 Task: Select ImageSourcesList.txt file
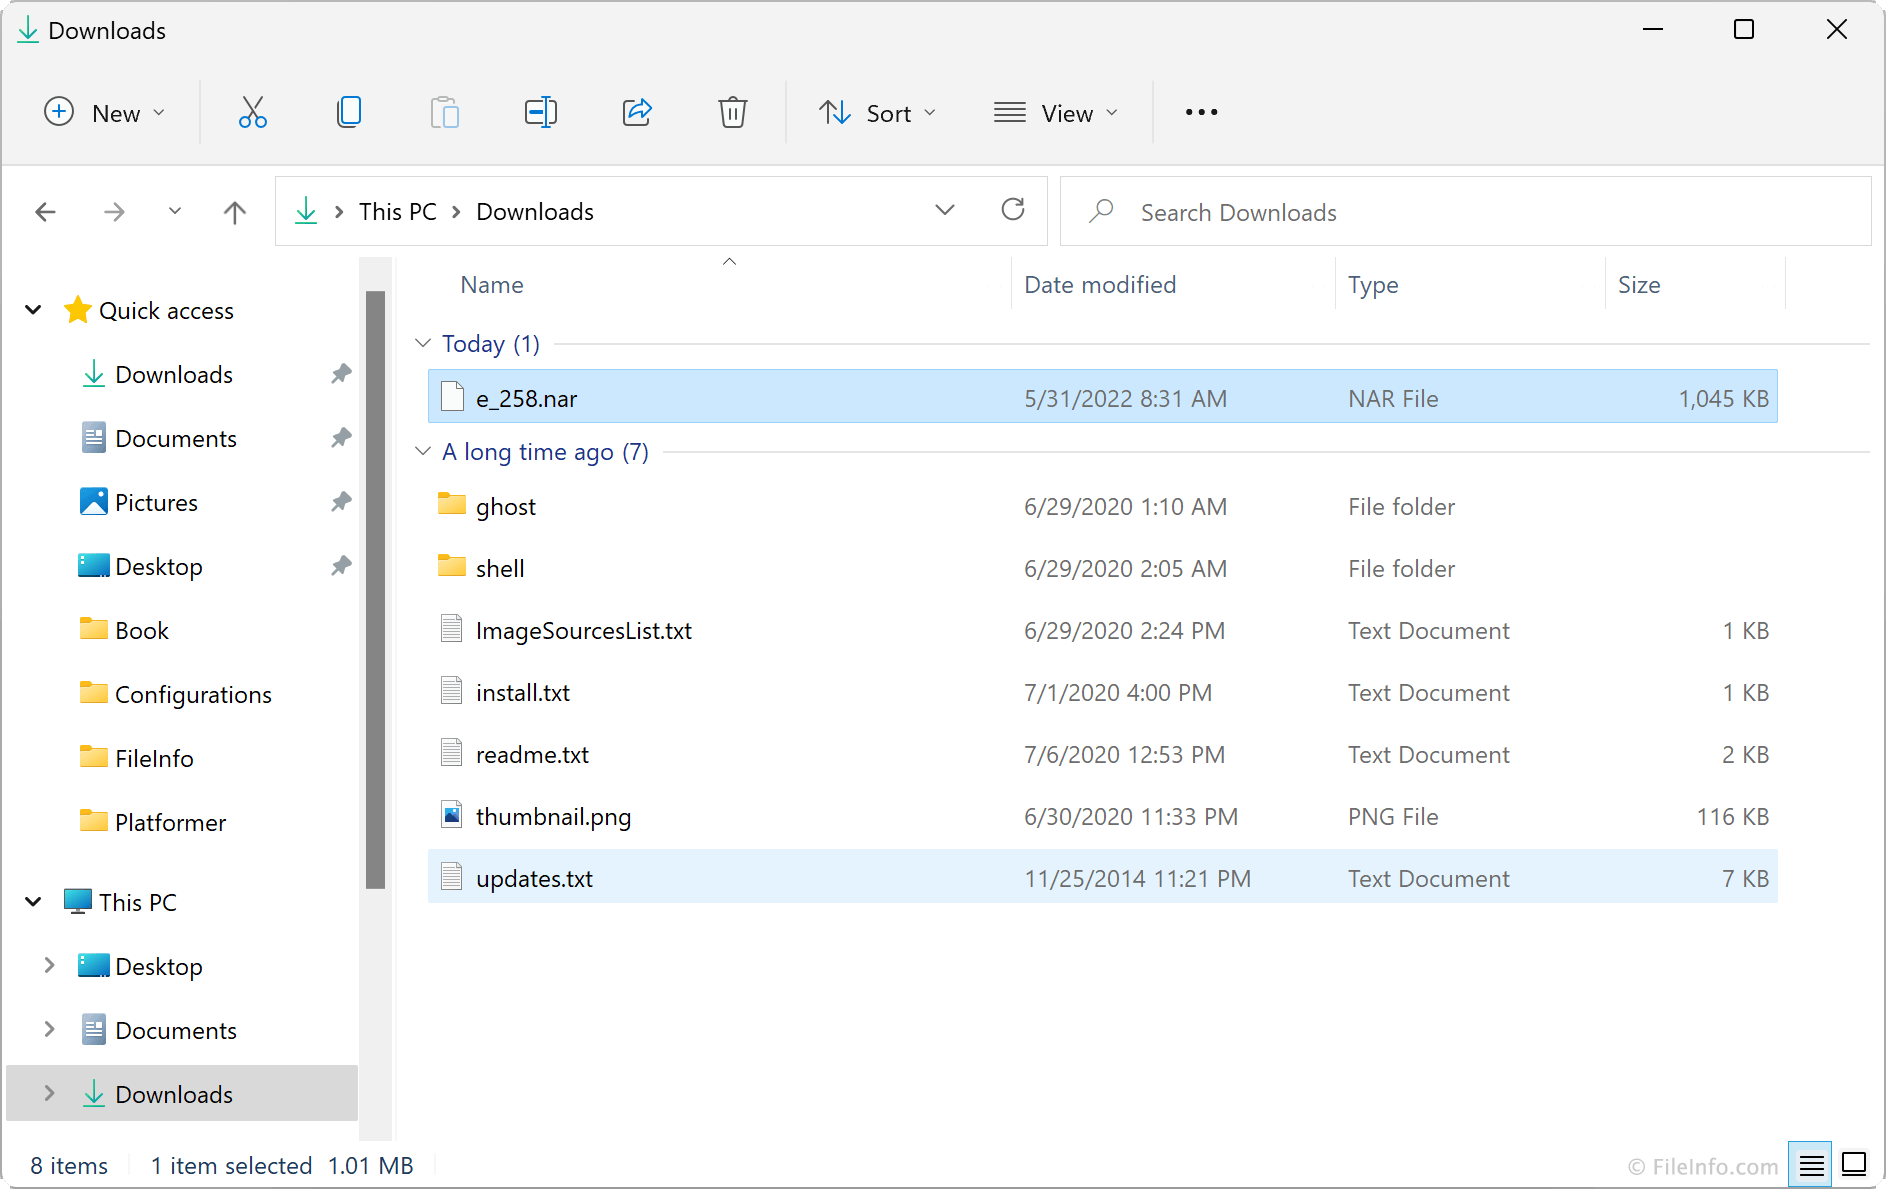(x=1102, y=630)
